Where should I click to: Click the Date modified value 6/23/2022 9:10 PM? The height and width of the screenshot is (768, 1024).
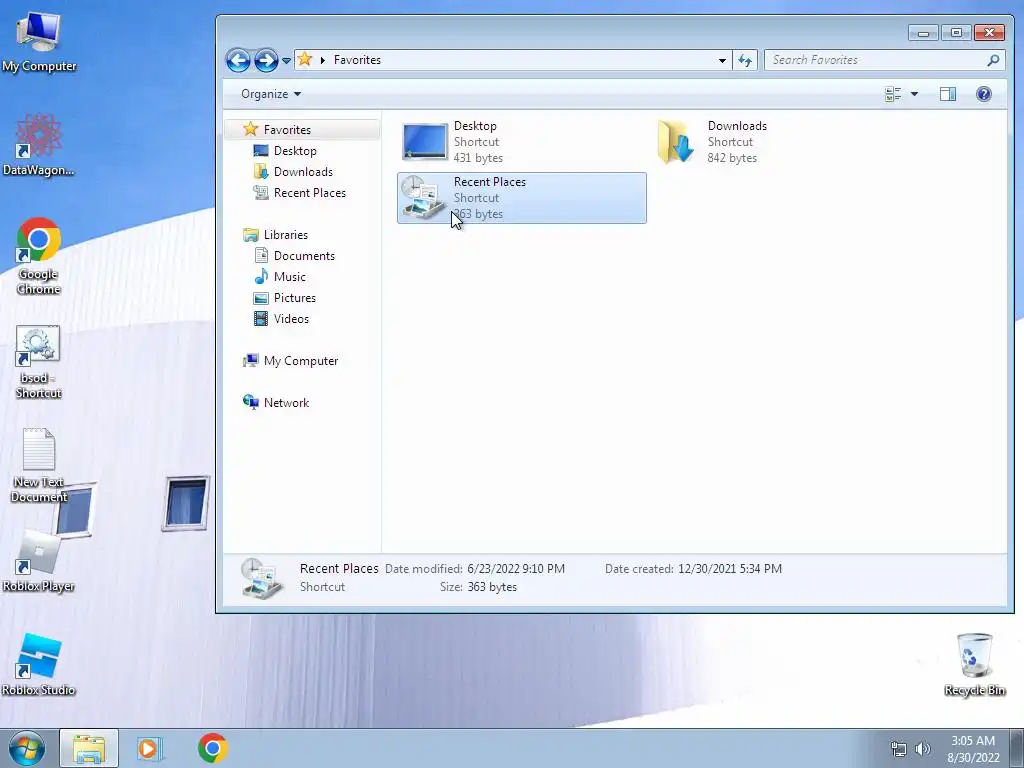point(516,569)
